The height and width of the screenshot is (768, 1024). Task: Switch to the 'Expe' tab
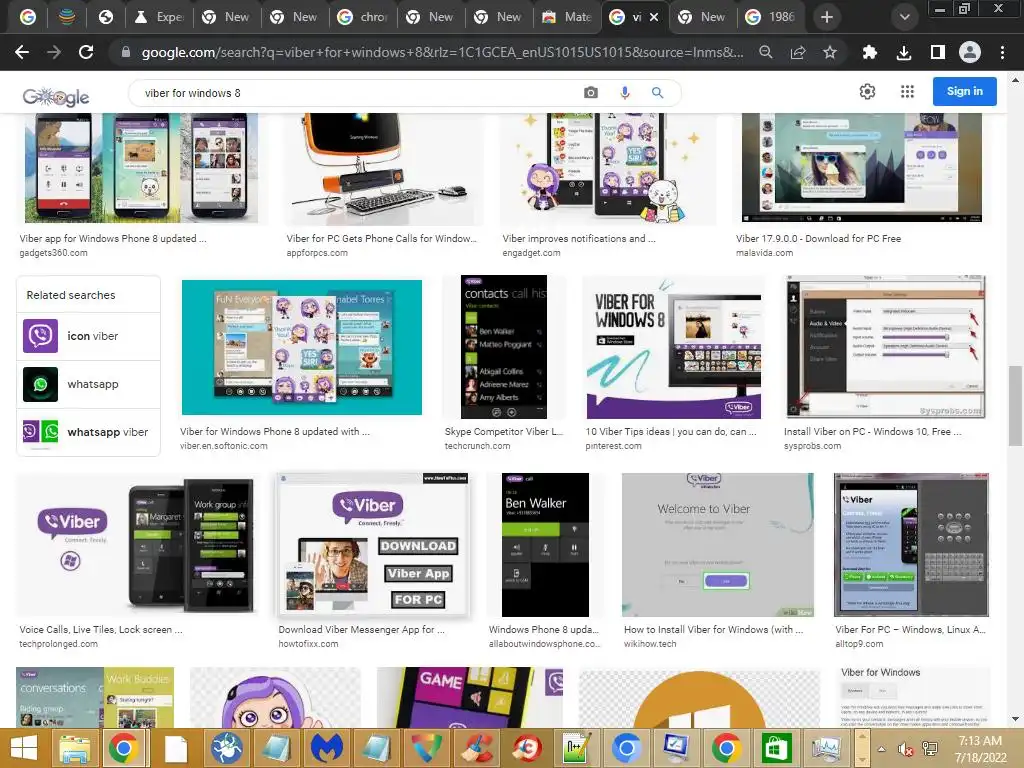point(159,17)
